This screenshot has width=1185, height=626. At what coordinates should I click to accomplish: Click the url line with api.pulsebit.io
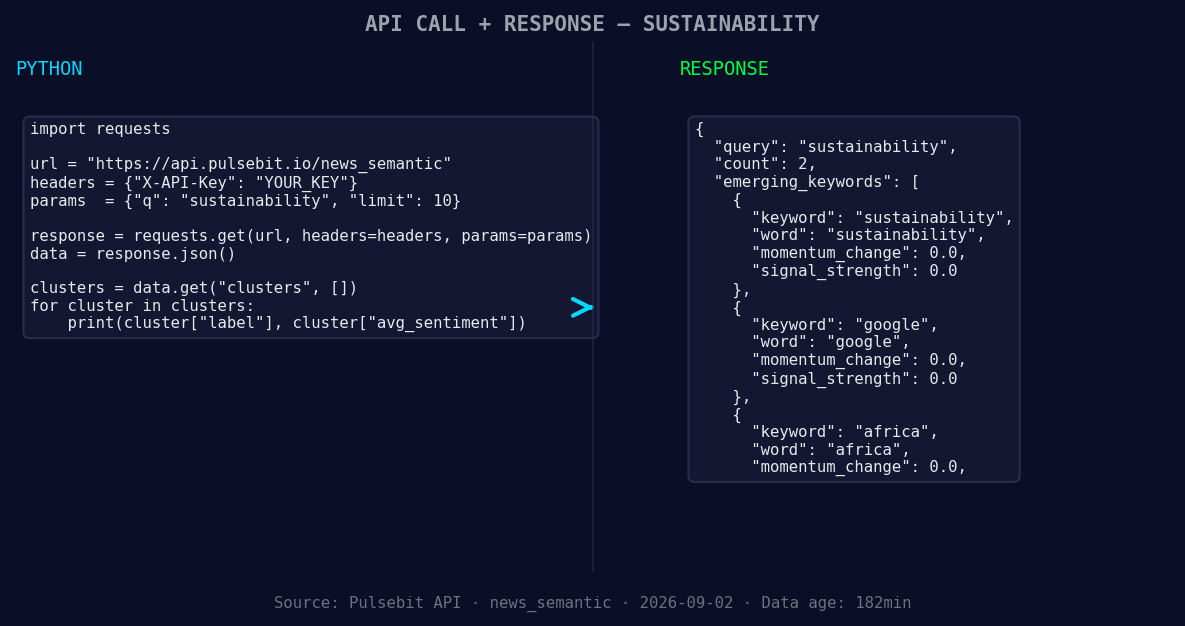(x=241, y=164)
